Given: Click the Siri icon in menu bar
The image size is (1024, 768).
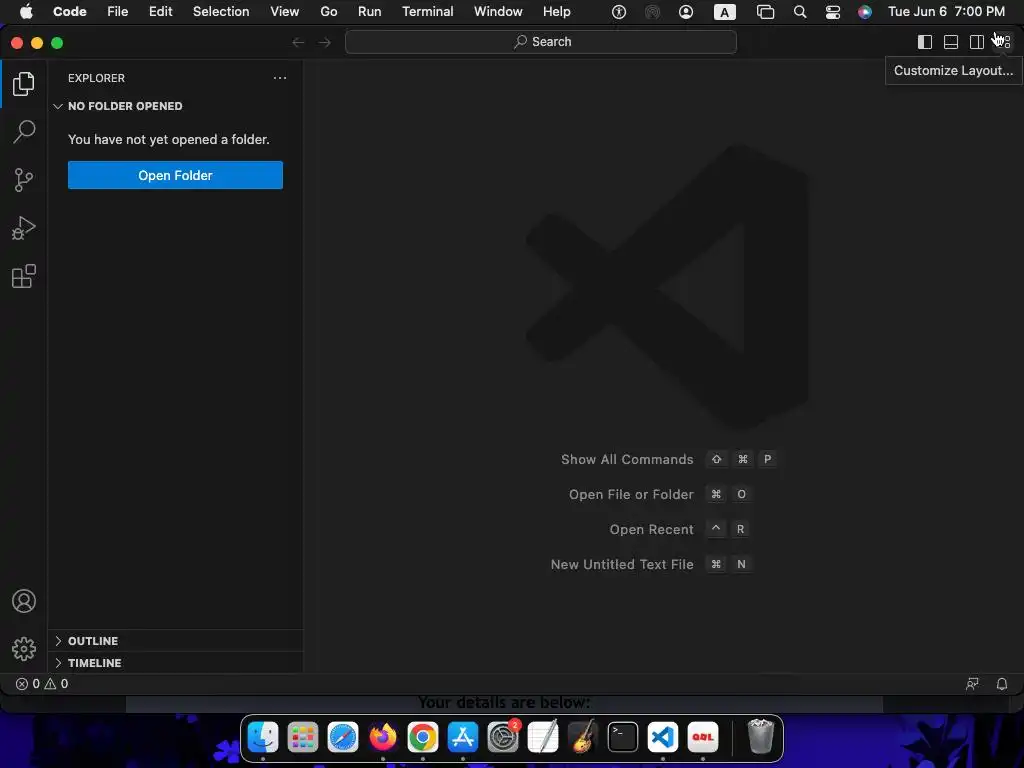Looking at the screenshot, I should click(865, 12).
